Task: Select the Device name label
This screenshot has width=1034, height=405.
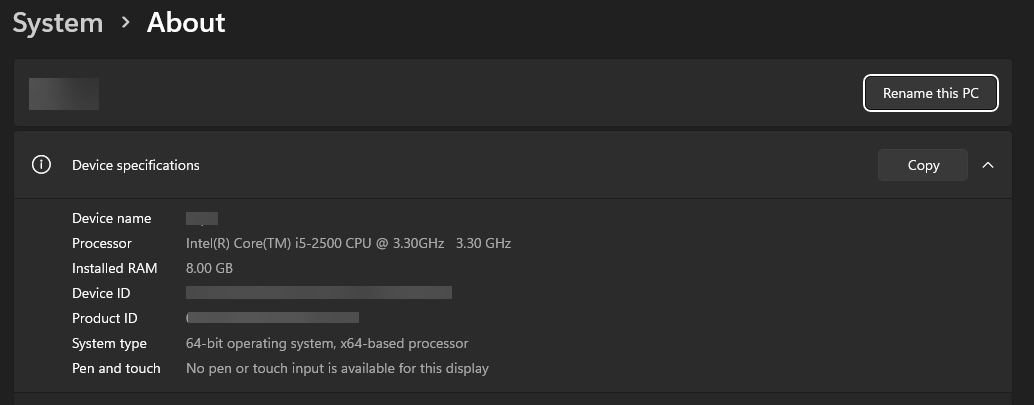Action: pos(112,218)
